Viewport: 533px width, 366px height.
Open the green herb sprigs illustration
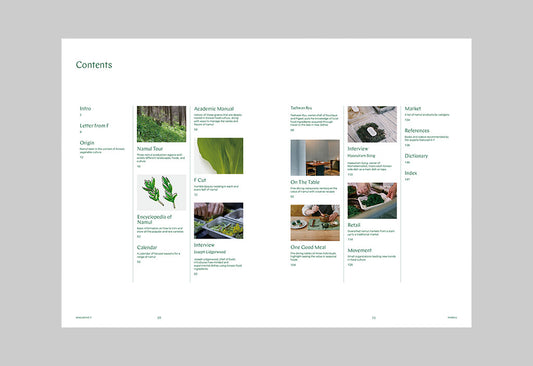point(161,192)
